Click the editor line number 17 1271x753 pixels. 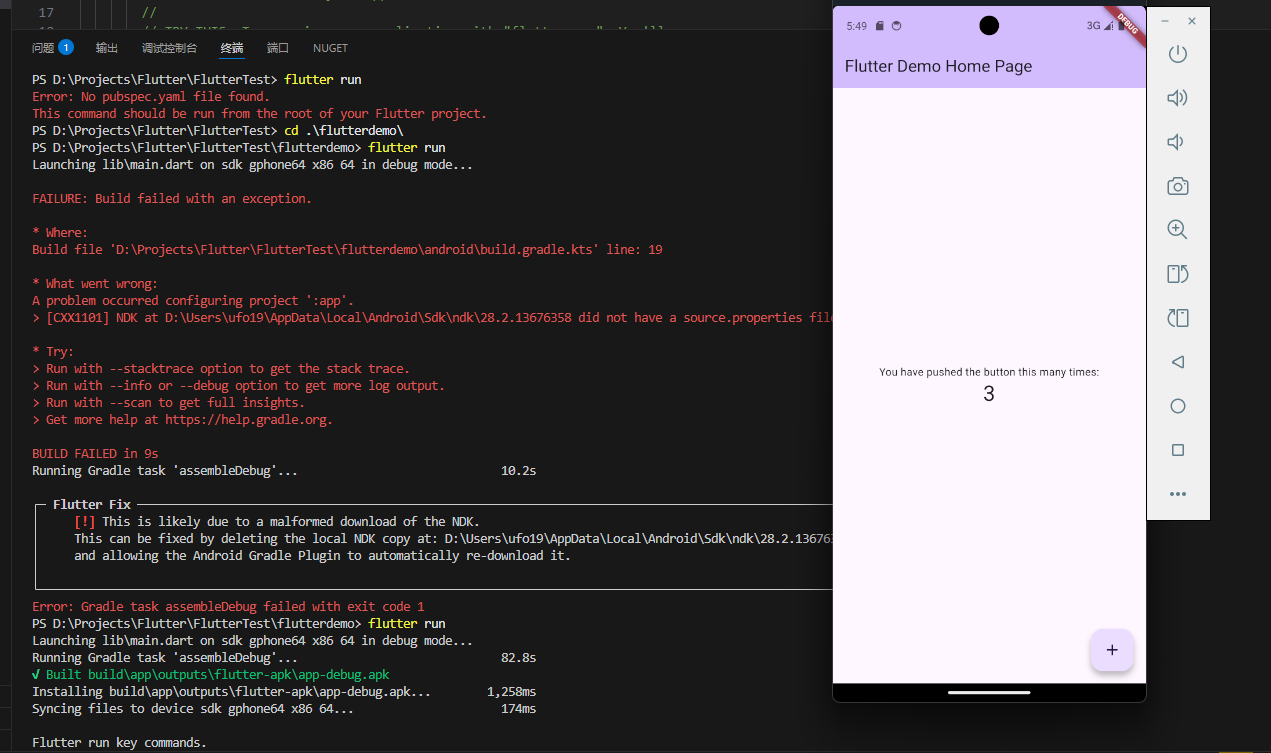(45, 13)
